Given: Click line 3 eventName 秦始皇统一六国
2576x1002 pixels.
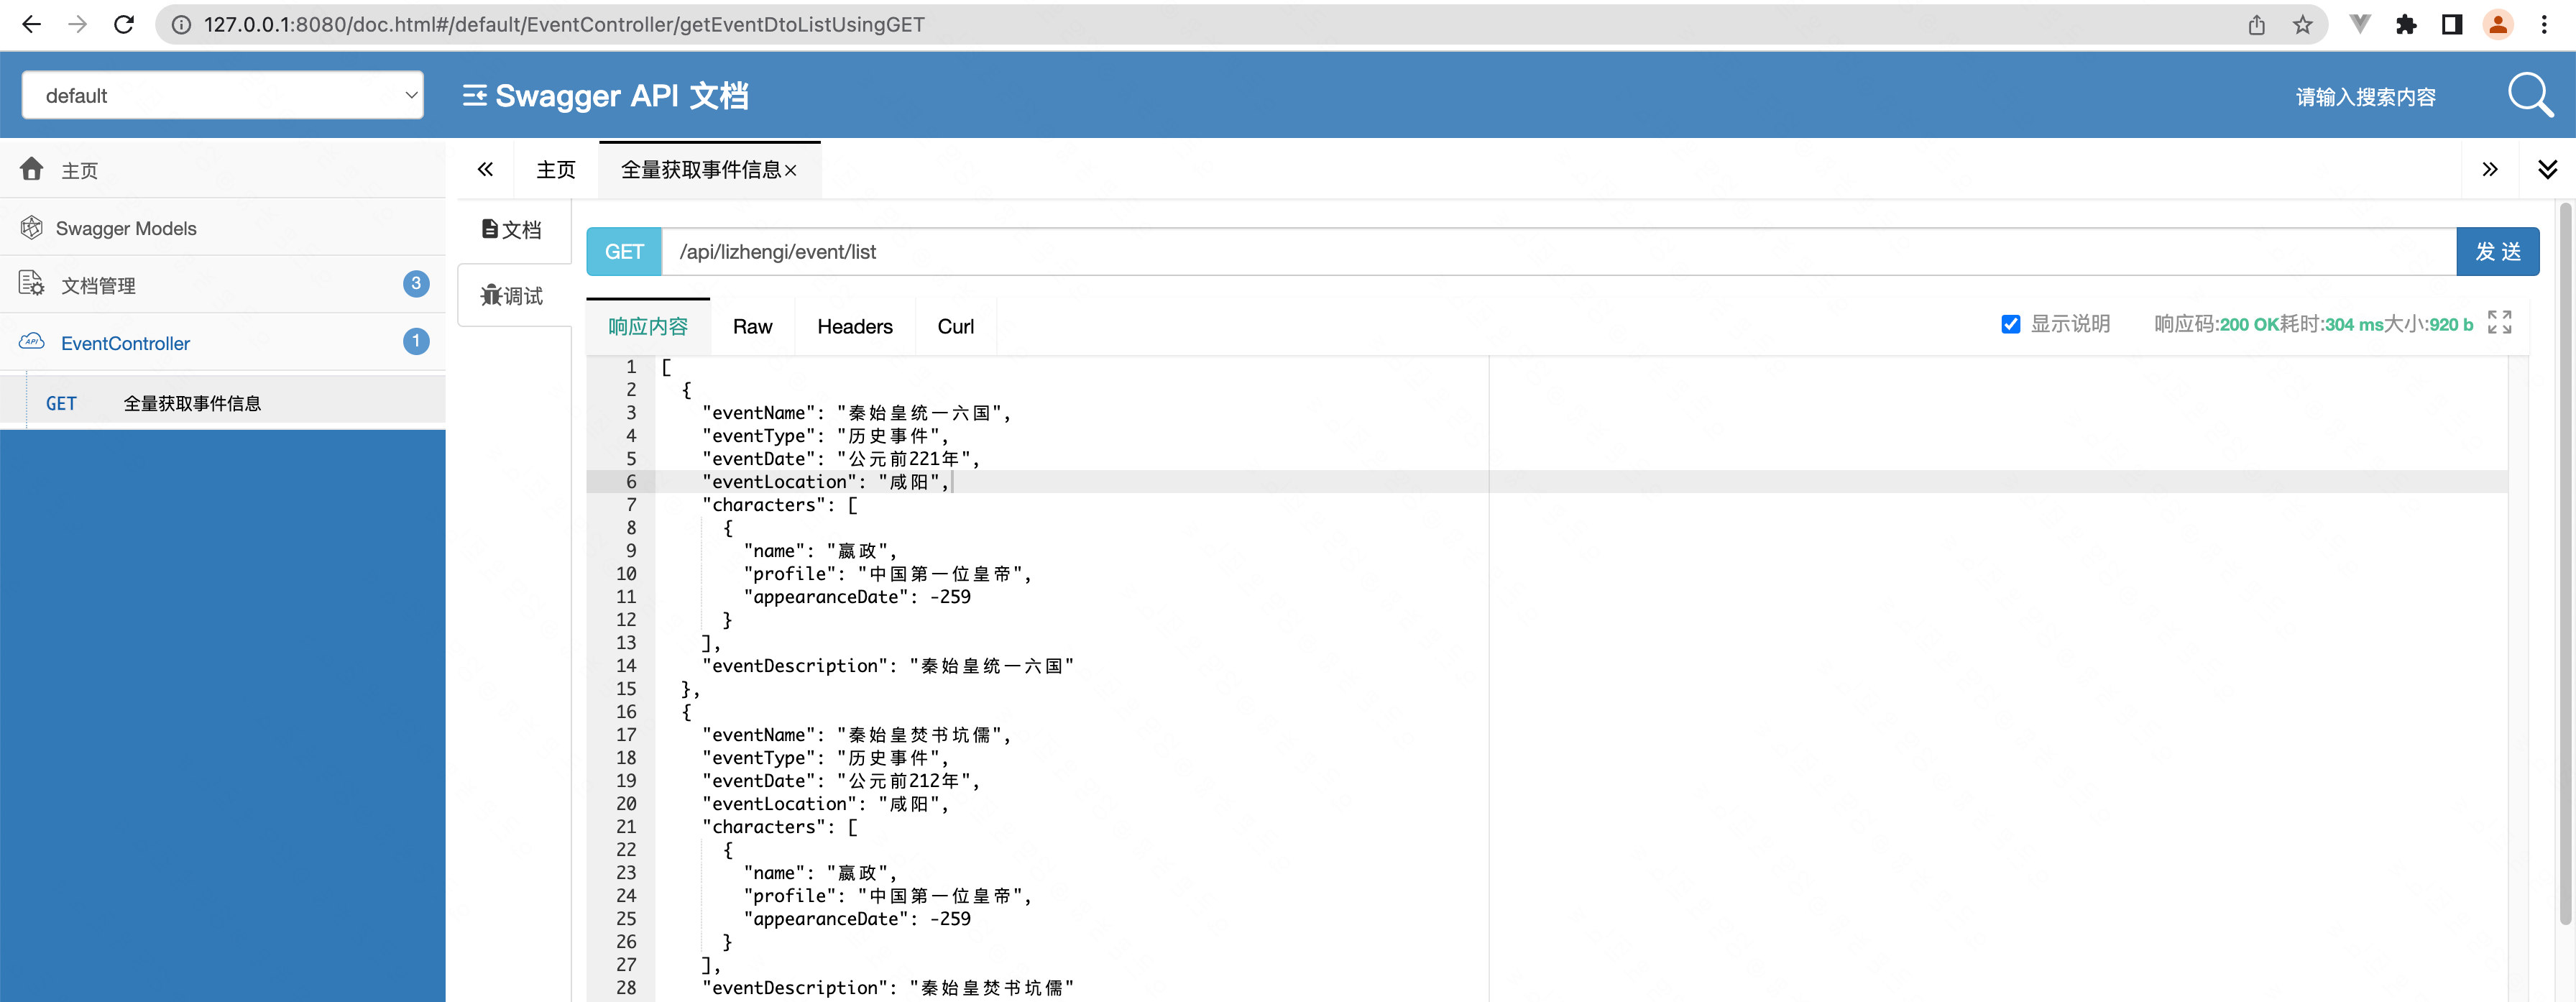Looking at the screenshot, I should (856, 413).
